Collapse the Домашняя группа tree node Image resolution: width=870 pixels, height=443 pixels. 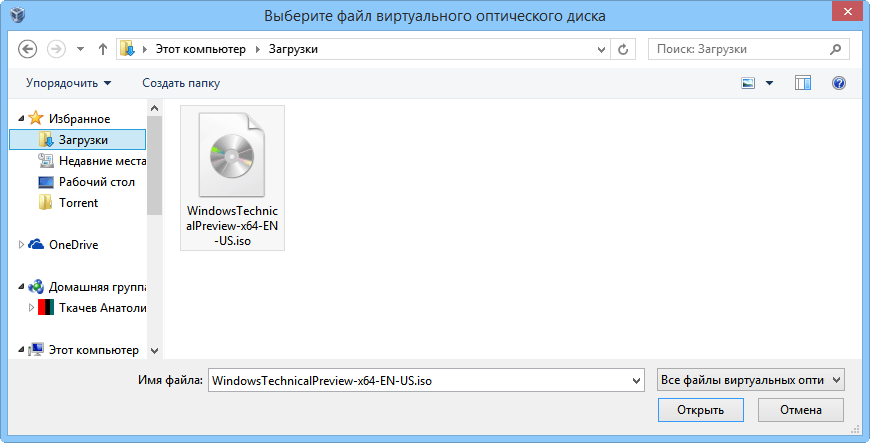coord(21,287)
